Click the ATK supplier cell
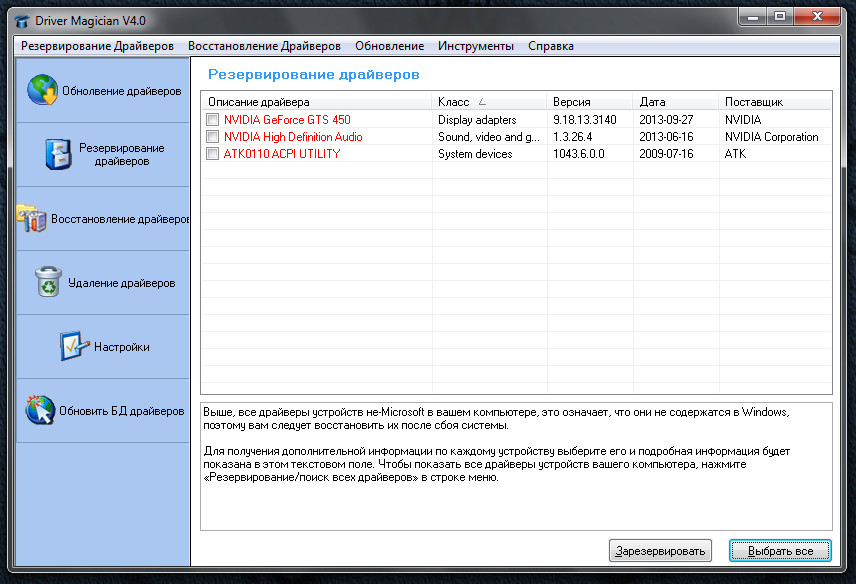This screenshot has height=584, width=856. [x=735, y=154]
